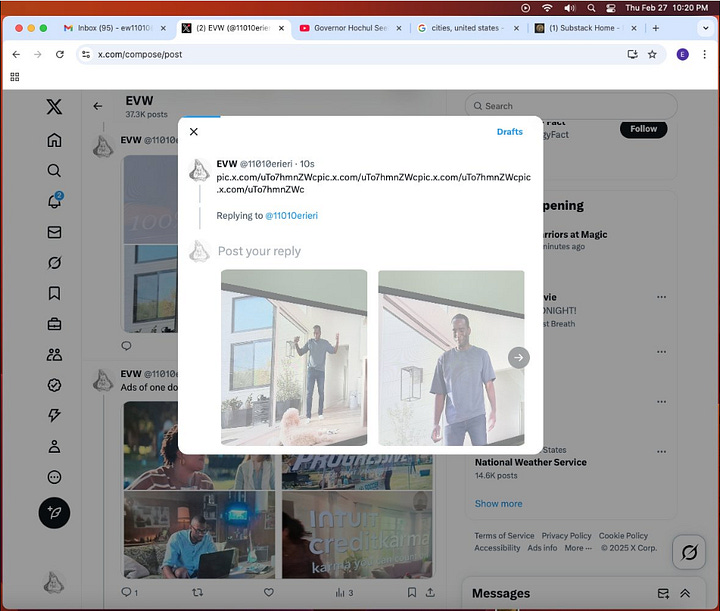The width and height of the screenshot is (720, 611).
Task: Open Jobs briefcase icon
Action: [x=54, y=324]
